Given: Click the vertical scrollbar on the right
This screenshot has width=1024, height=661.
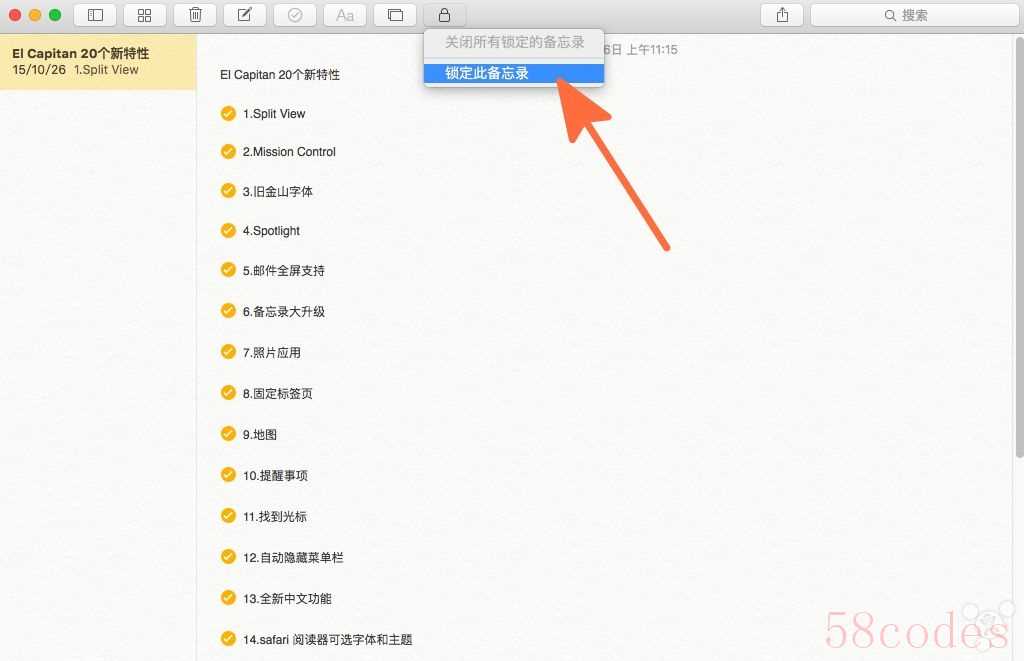Looking at the screenshot, I should coord(1018,250).
